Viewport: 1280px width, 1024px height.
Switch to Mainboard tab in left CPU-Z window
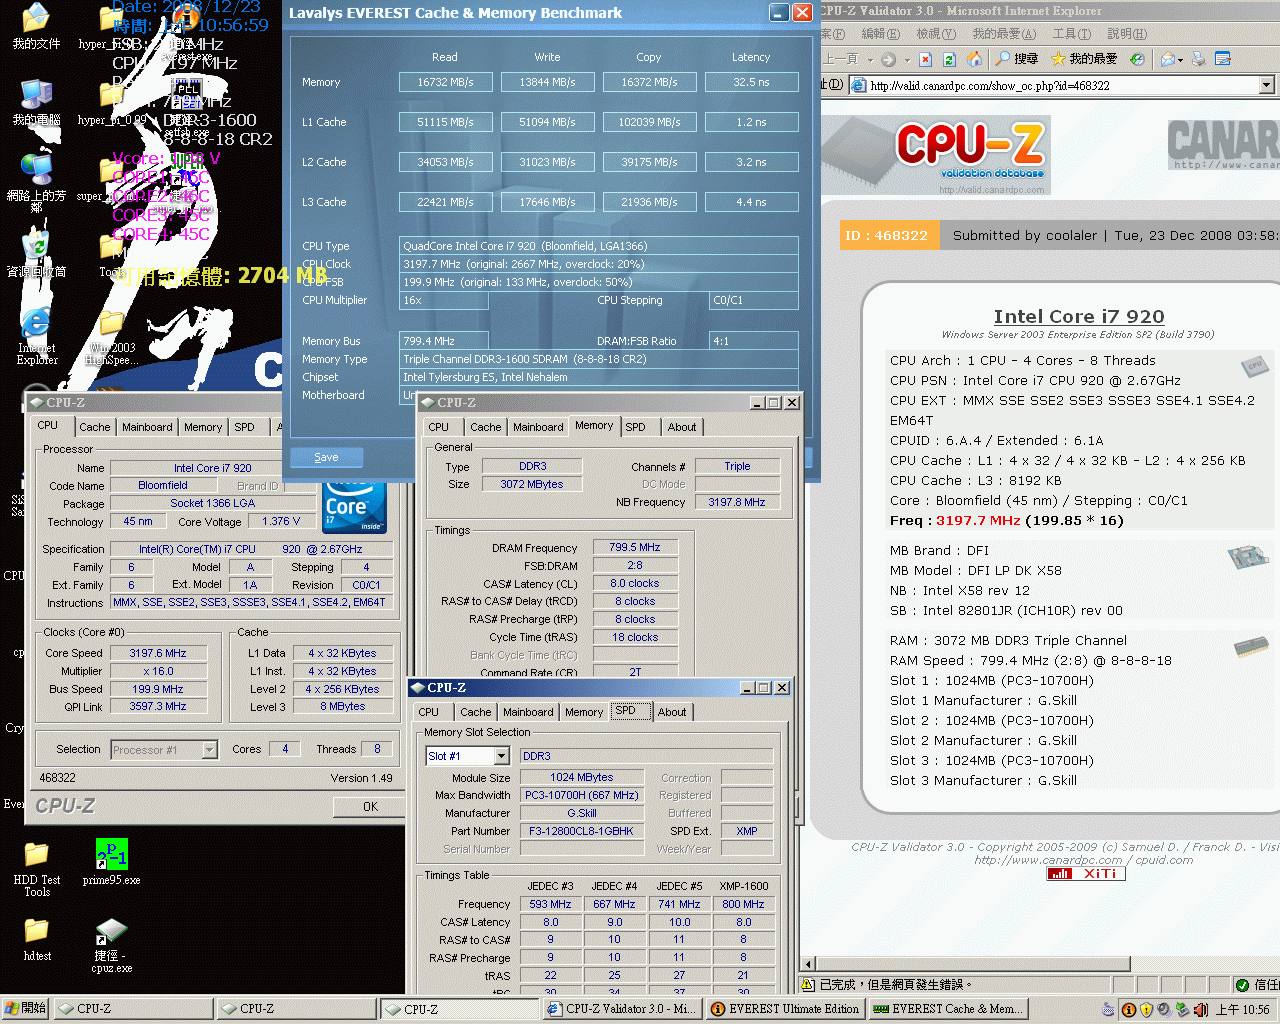coord(147,427)
